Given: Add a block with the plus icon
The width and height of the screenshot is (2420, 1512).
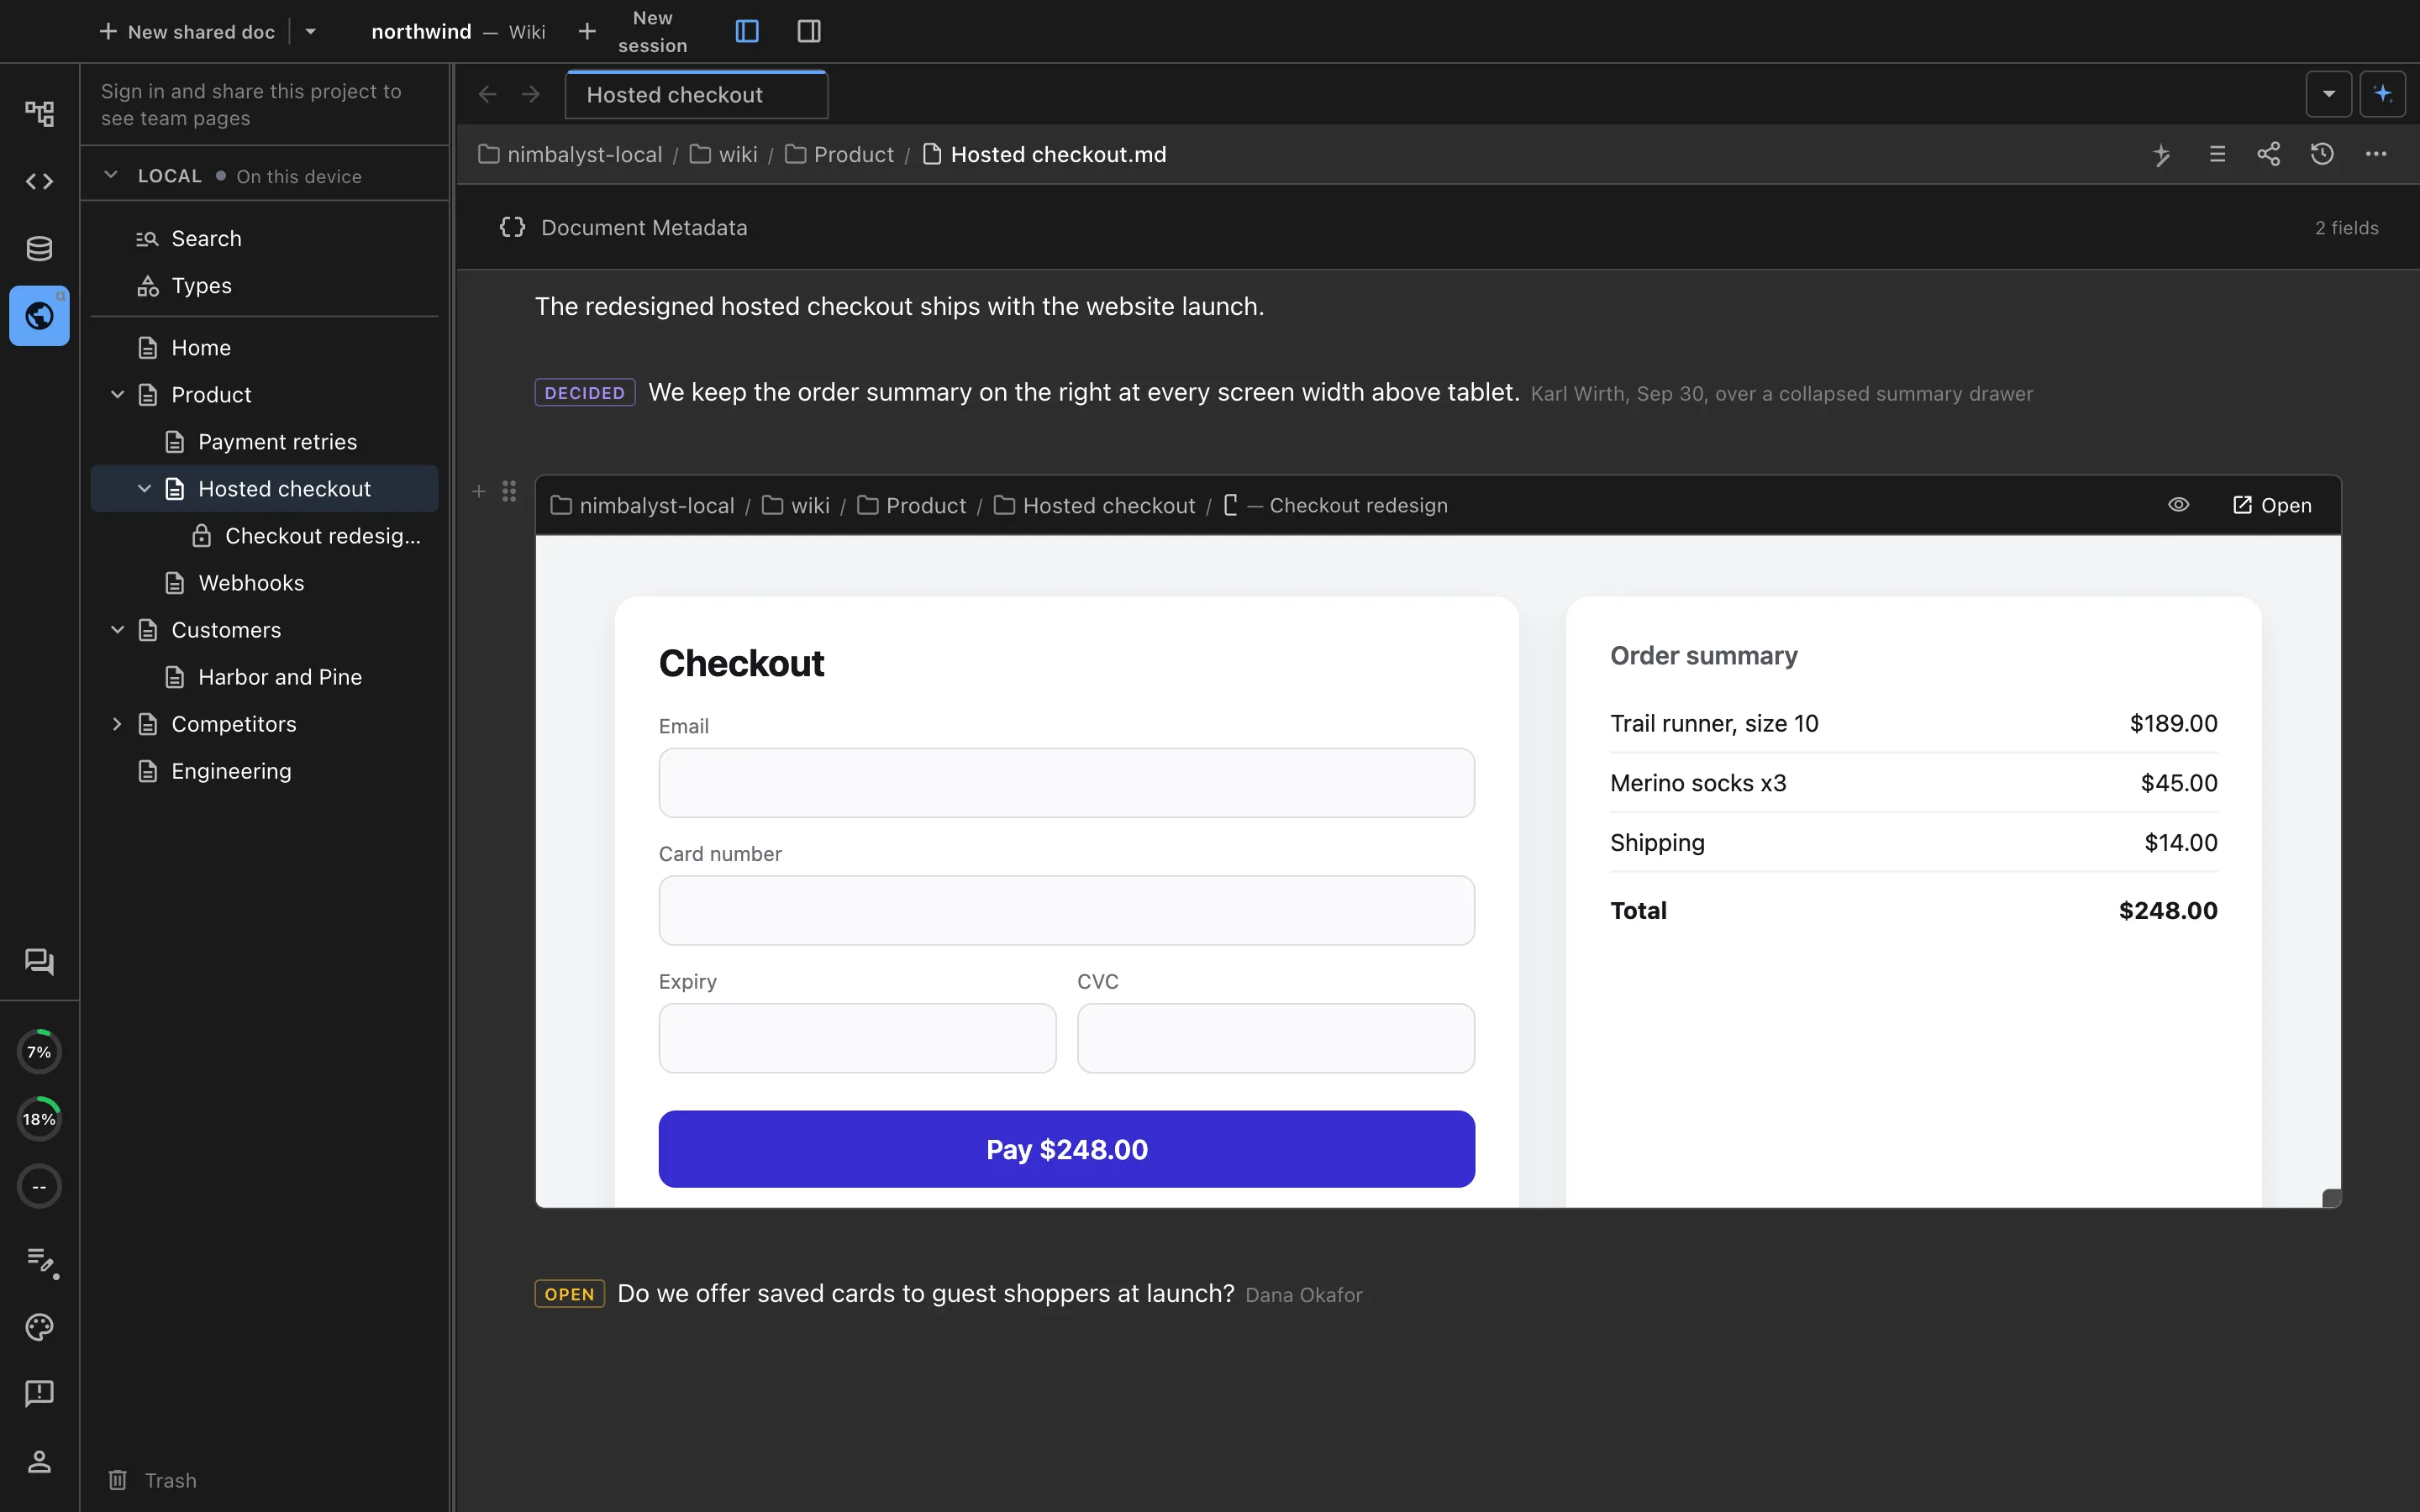Looking at the screenshot, I should 479,491.
